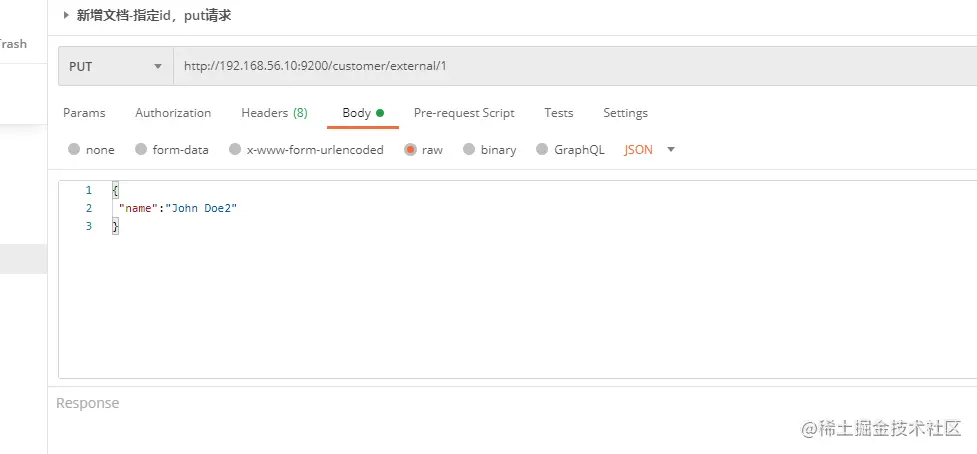Choose the form-data body option
The width and height of the screenshot is (977, 454).
tap(172, 149)
